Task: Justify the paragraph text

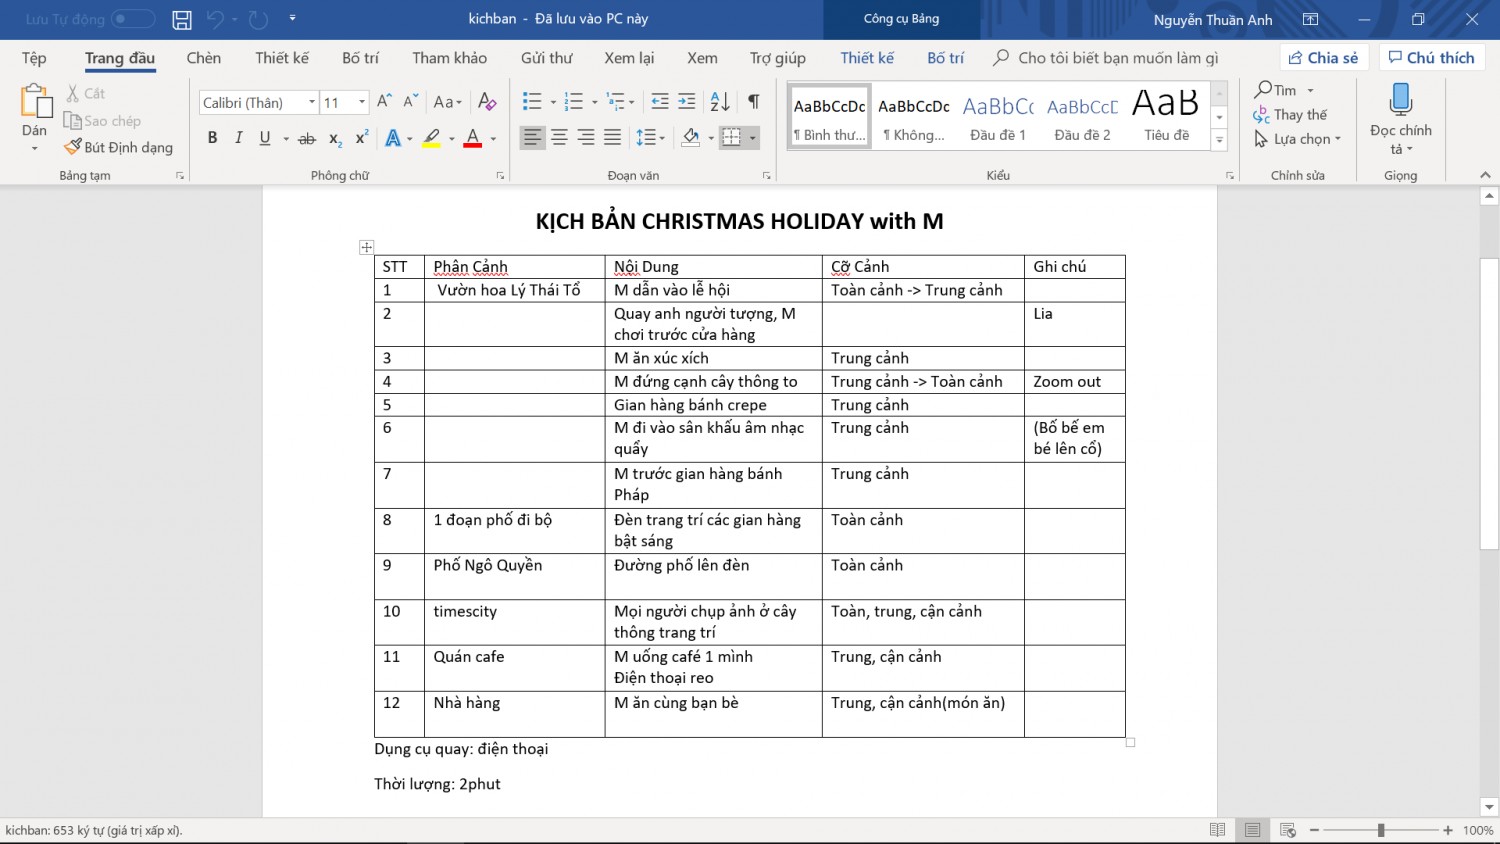Action: click(x=613, y=138)
